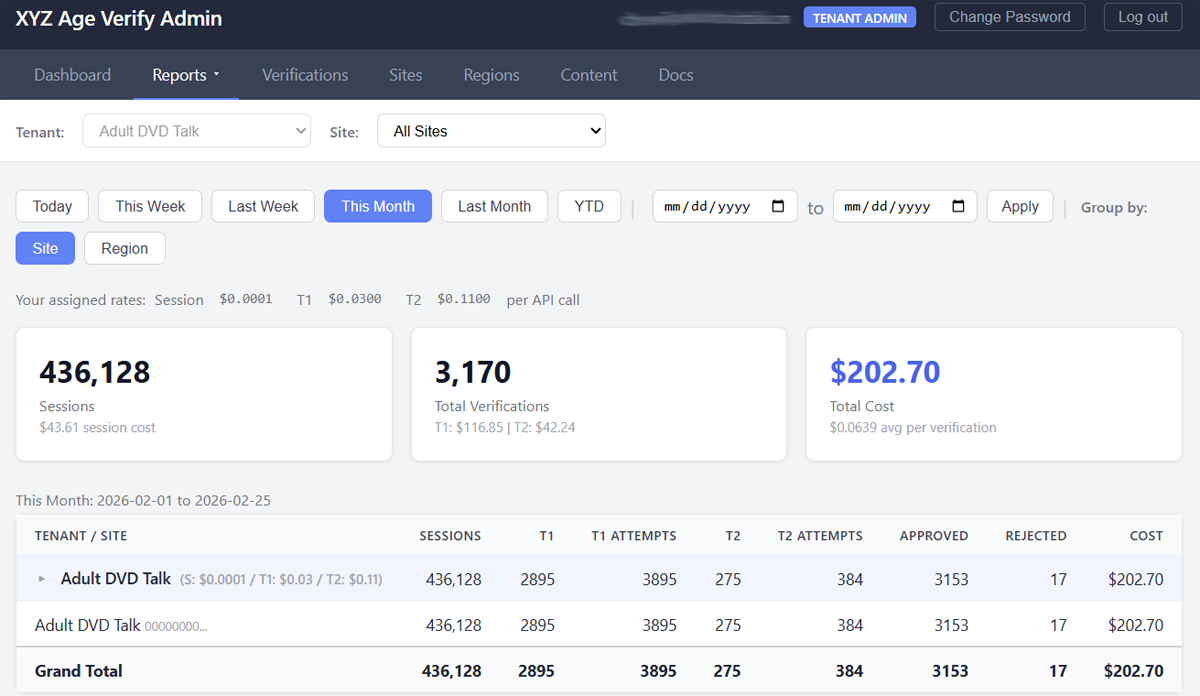Open the Tenant dropdown selector
Image resolution: width=1200 pixels, height=696 pixels.
pos(197,131)
